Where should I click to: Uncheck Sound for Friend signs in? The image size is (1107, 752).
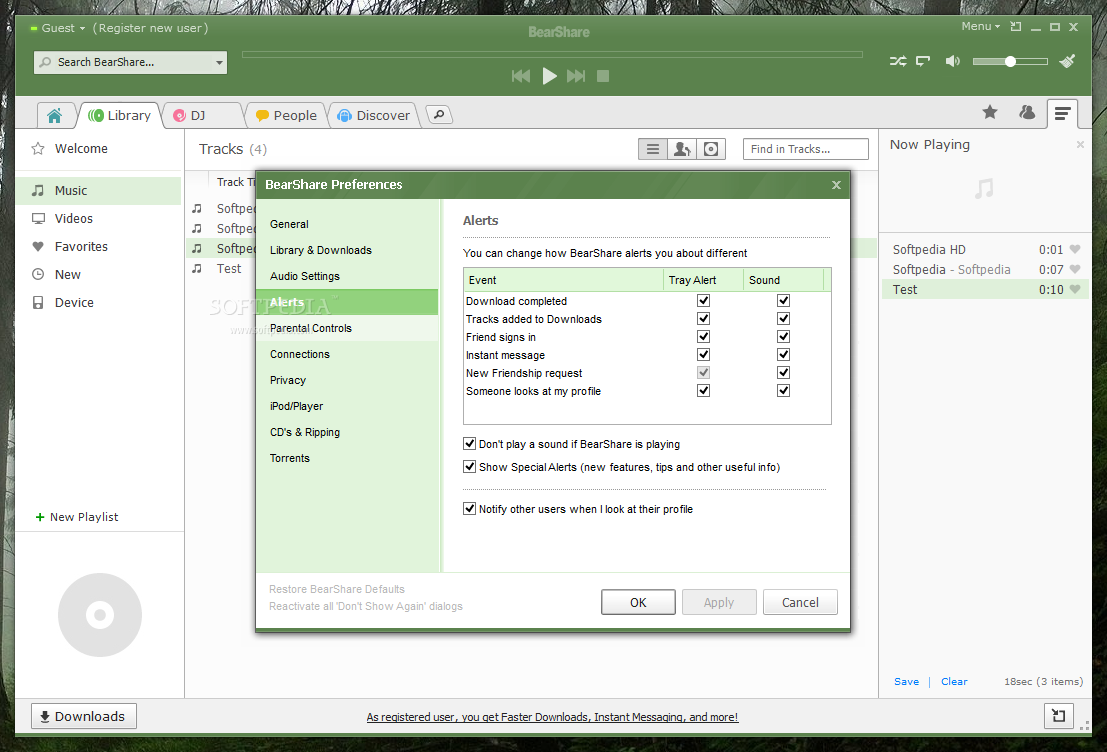(783, 337)
